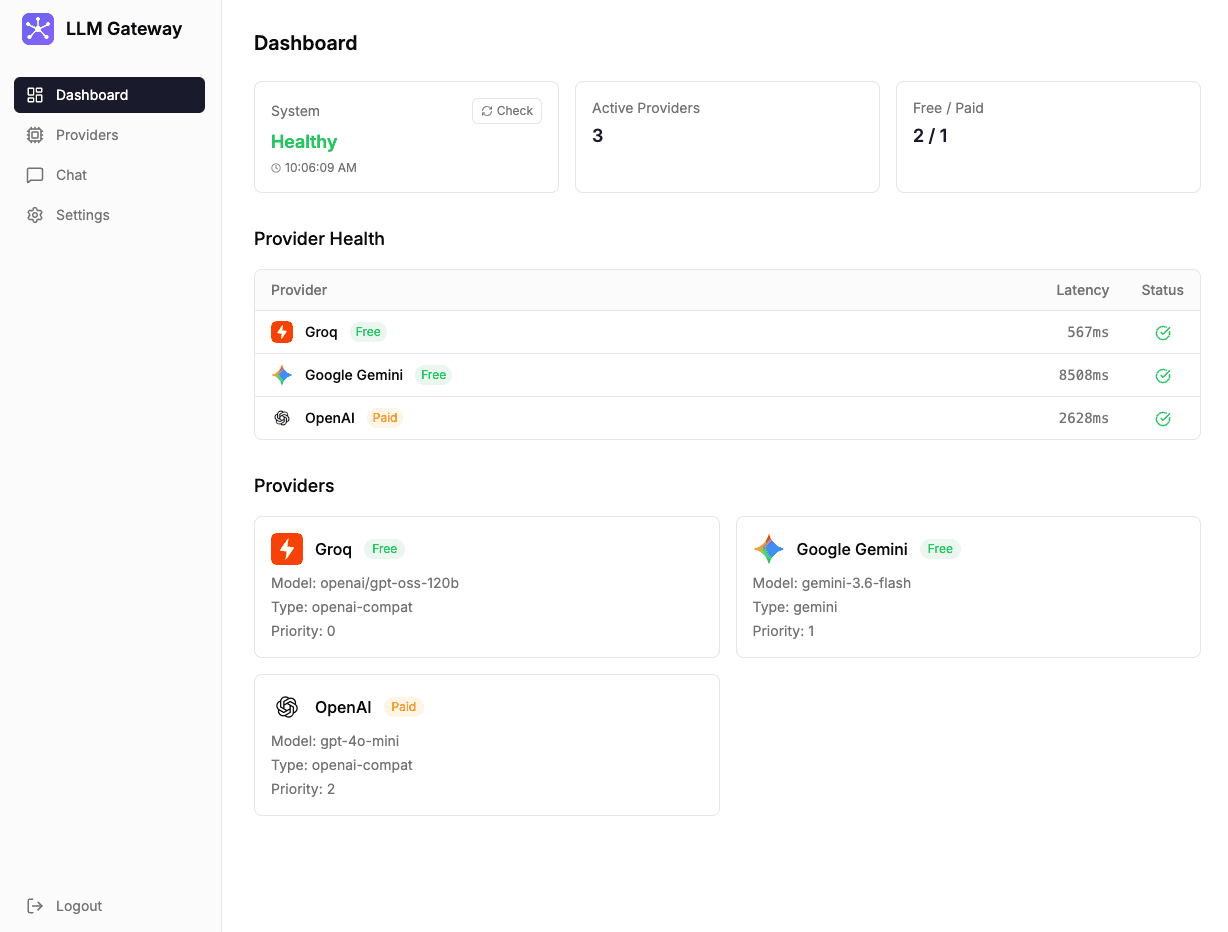Click the Active Providers count 3

[x=598, y=136]
